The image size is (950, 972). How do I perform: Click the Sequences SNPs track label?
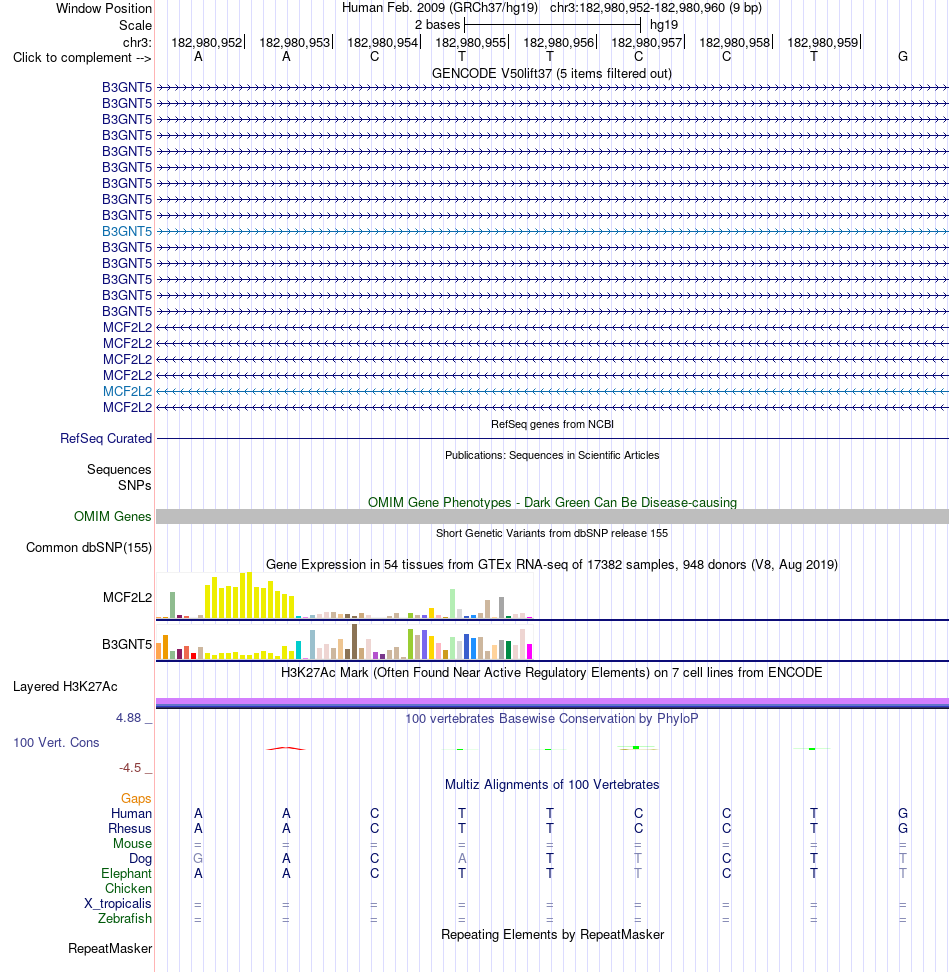click(119, 477)
